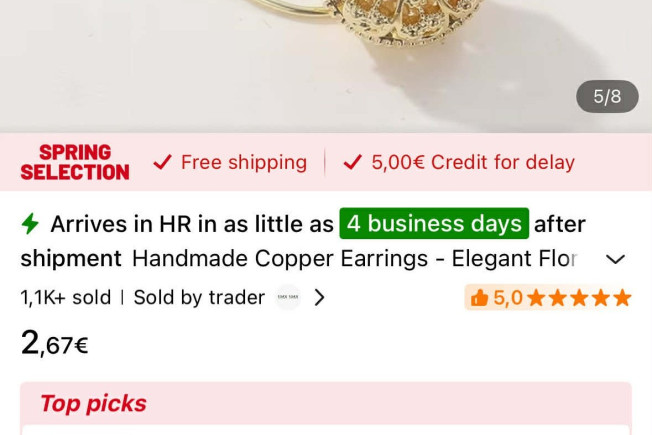Open the SPRING SELECTION promotion badge
Viewport: 652px width, 435px height.
[75, 162]
